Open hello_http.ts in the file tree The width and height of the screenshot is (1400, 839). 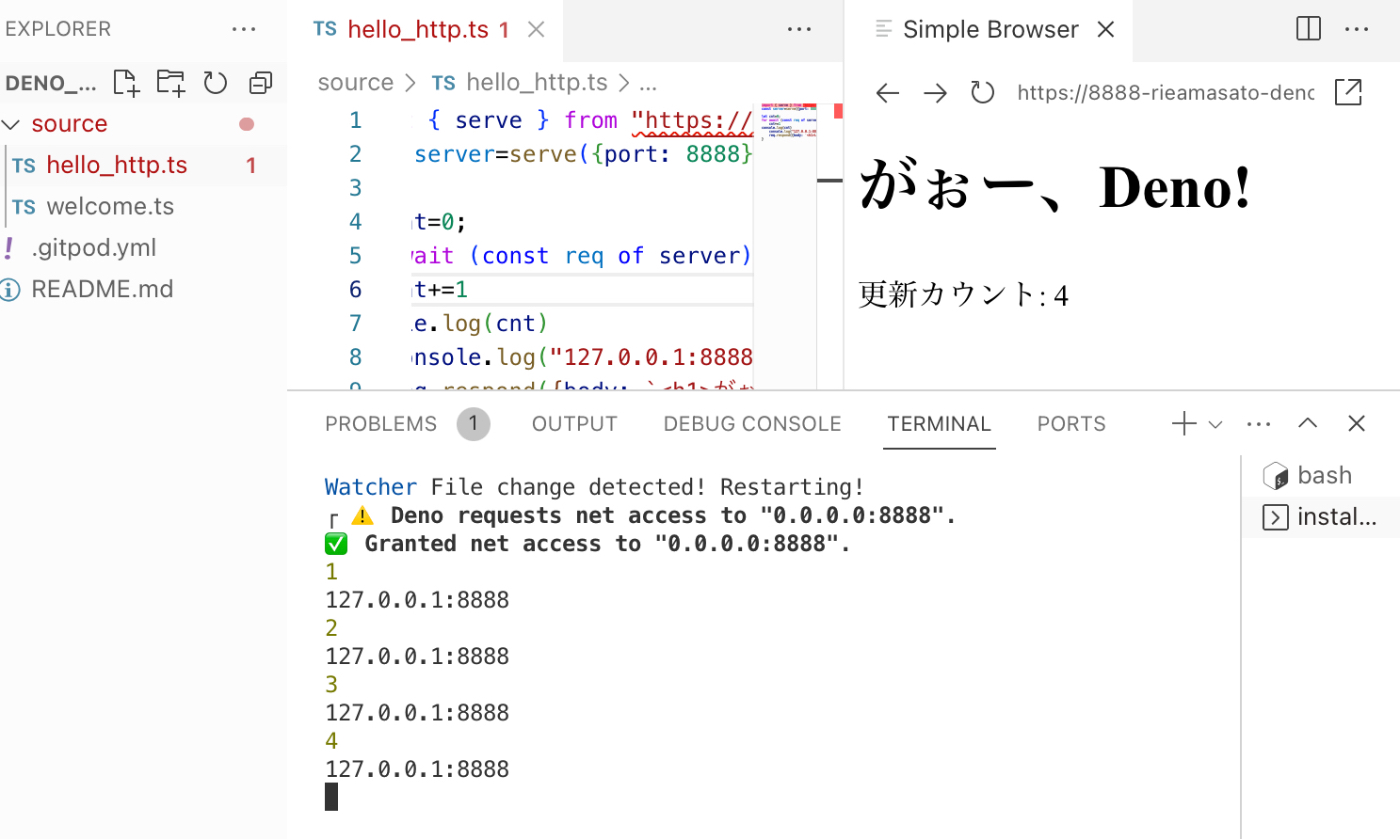(x=143, y=165)
